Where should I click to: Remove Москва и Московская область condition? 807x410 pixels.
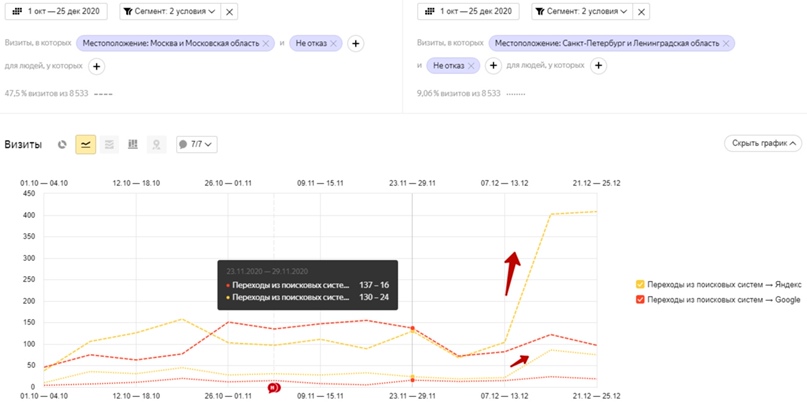tap(266, 44)
